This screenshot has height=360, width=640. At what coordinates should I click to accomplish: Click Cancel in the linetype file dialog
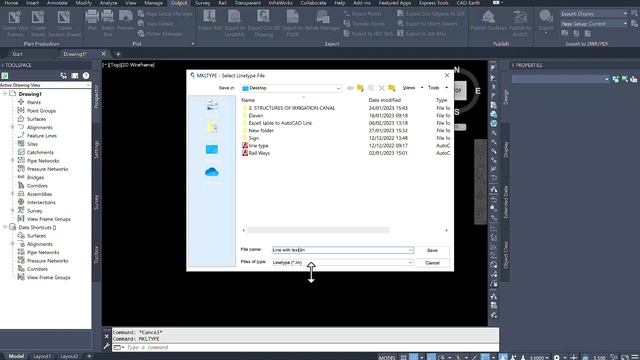tap(432, 263)
